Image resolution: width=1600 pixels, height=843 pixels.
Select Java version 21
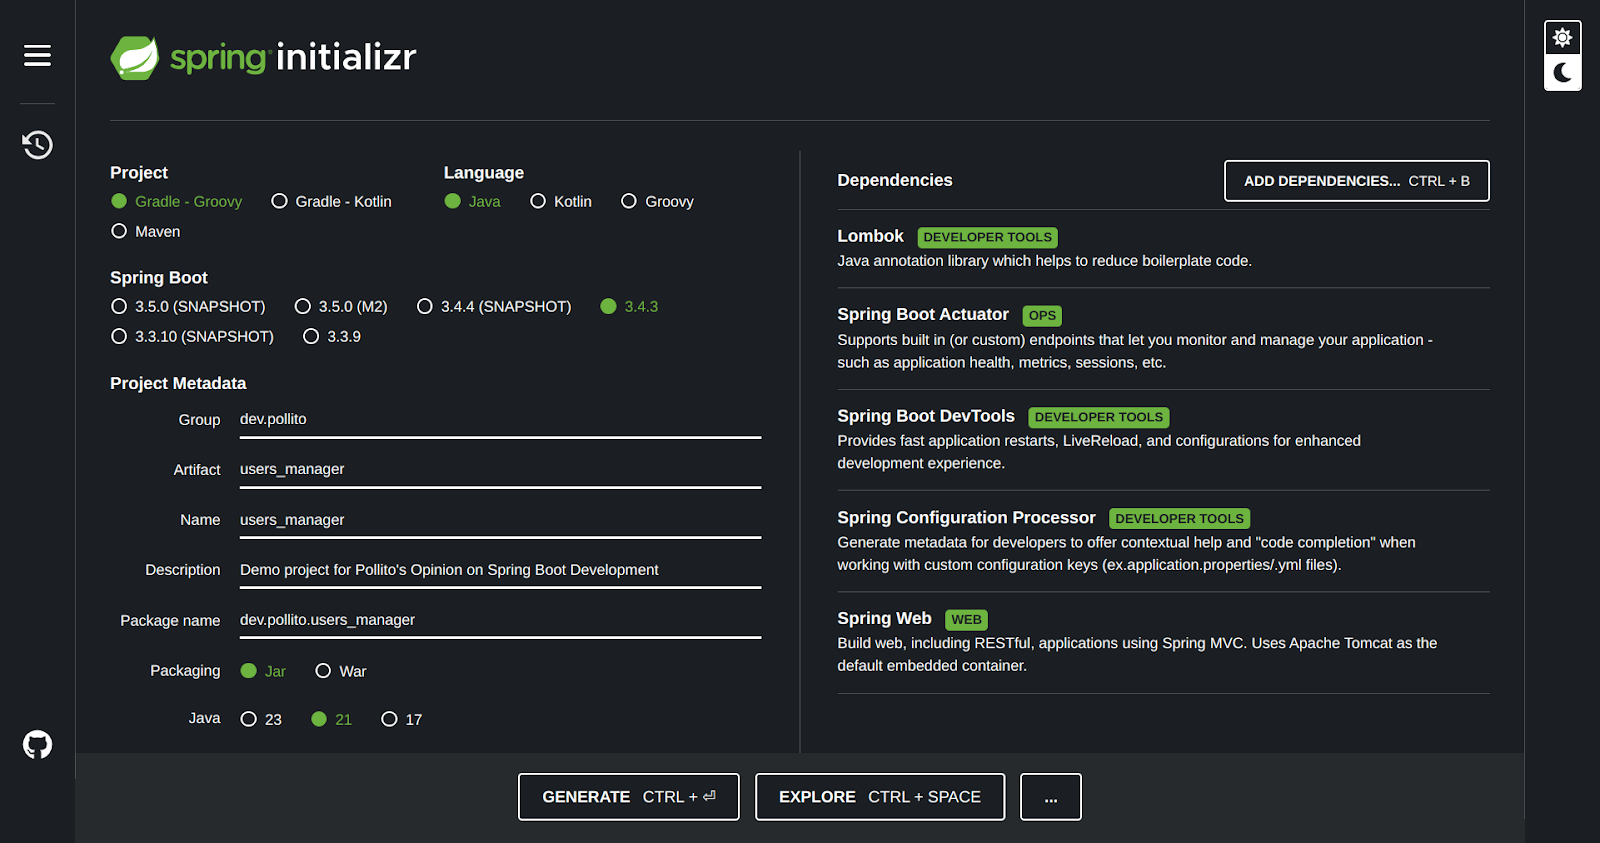[331, 719]
